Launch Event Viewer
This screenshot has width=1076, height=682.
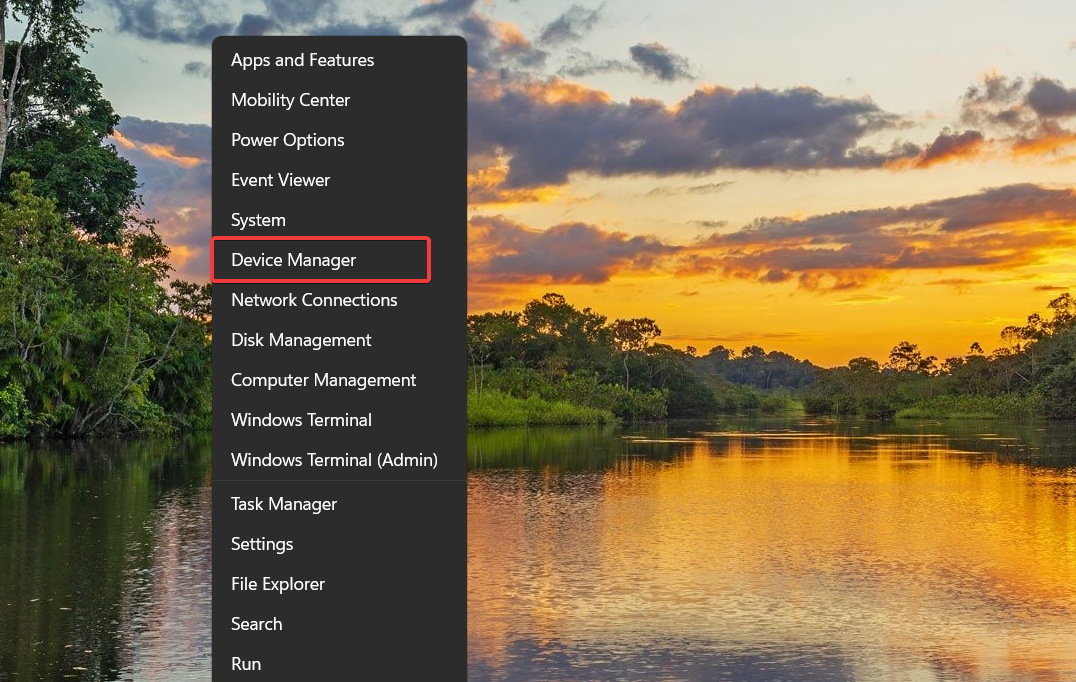click(280, 179)
